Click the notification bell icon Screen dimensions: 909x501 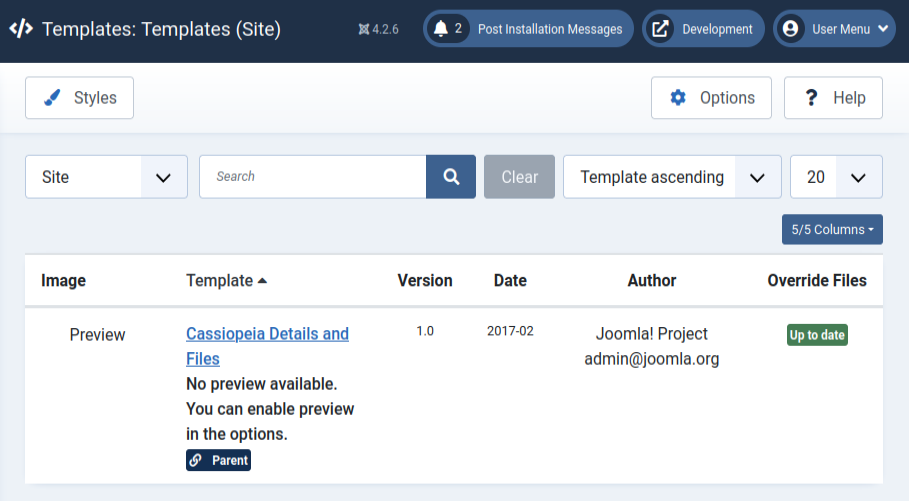tap(441, 29)
